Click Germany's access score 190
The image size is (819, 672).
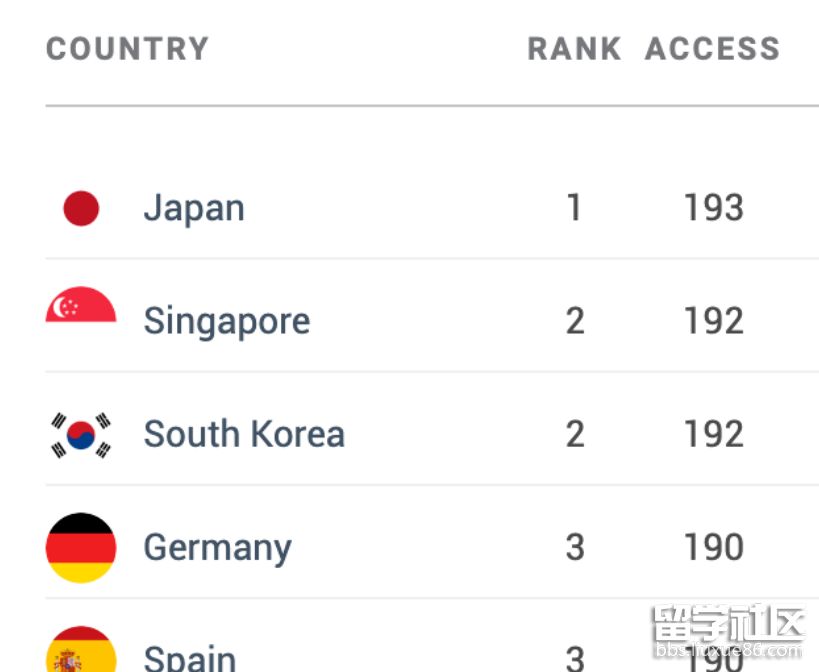pyautogui.click(x=714, y=548)
